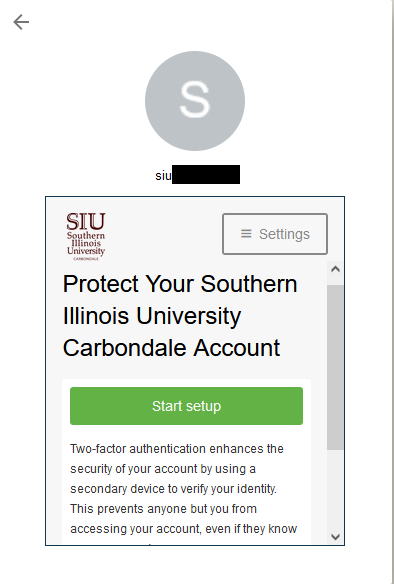
Task: Open the Settings menu
Action: point(275,234)
